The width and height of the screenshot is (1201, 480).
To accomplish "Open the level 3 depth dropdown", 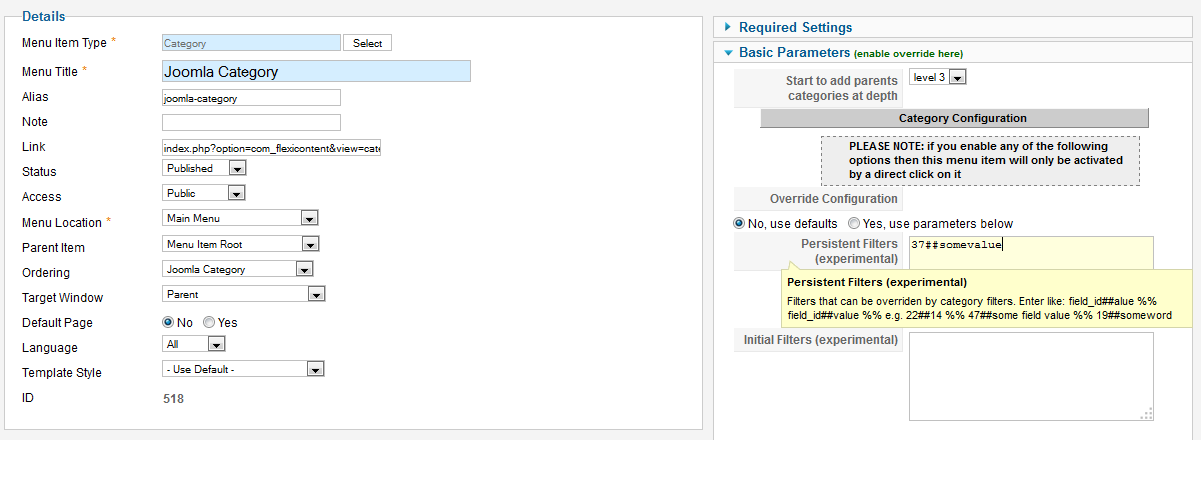I will (x=937, y=77).
